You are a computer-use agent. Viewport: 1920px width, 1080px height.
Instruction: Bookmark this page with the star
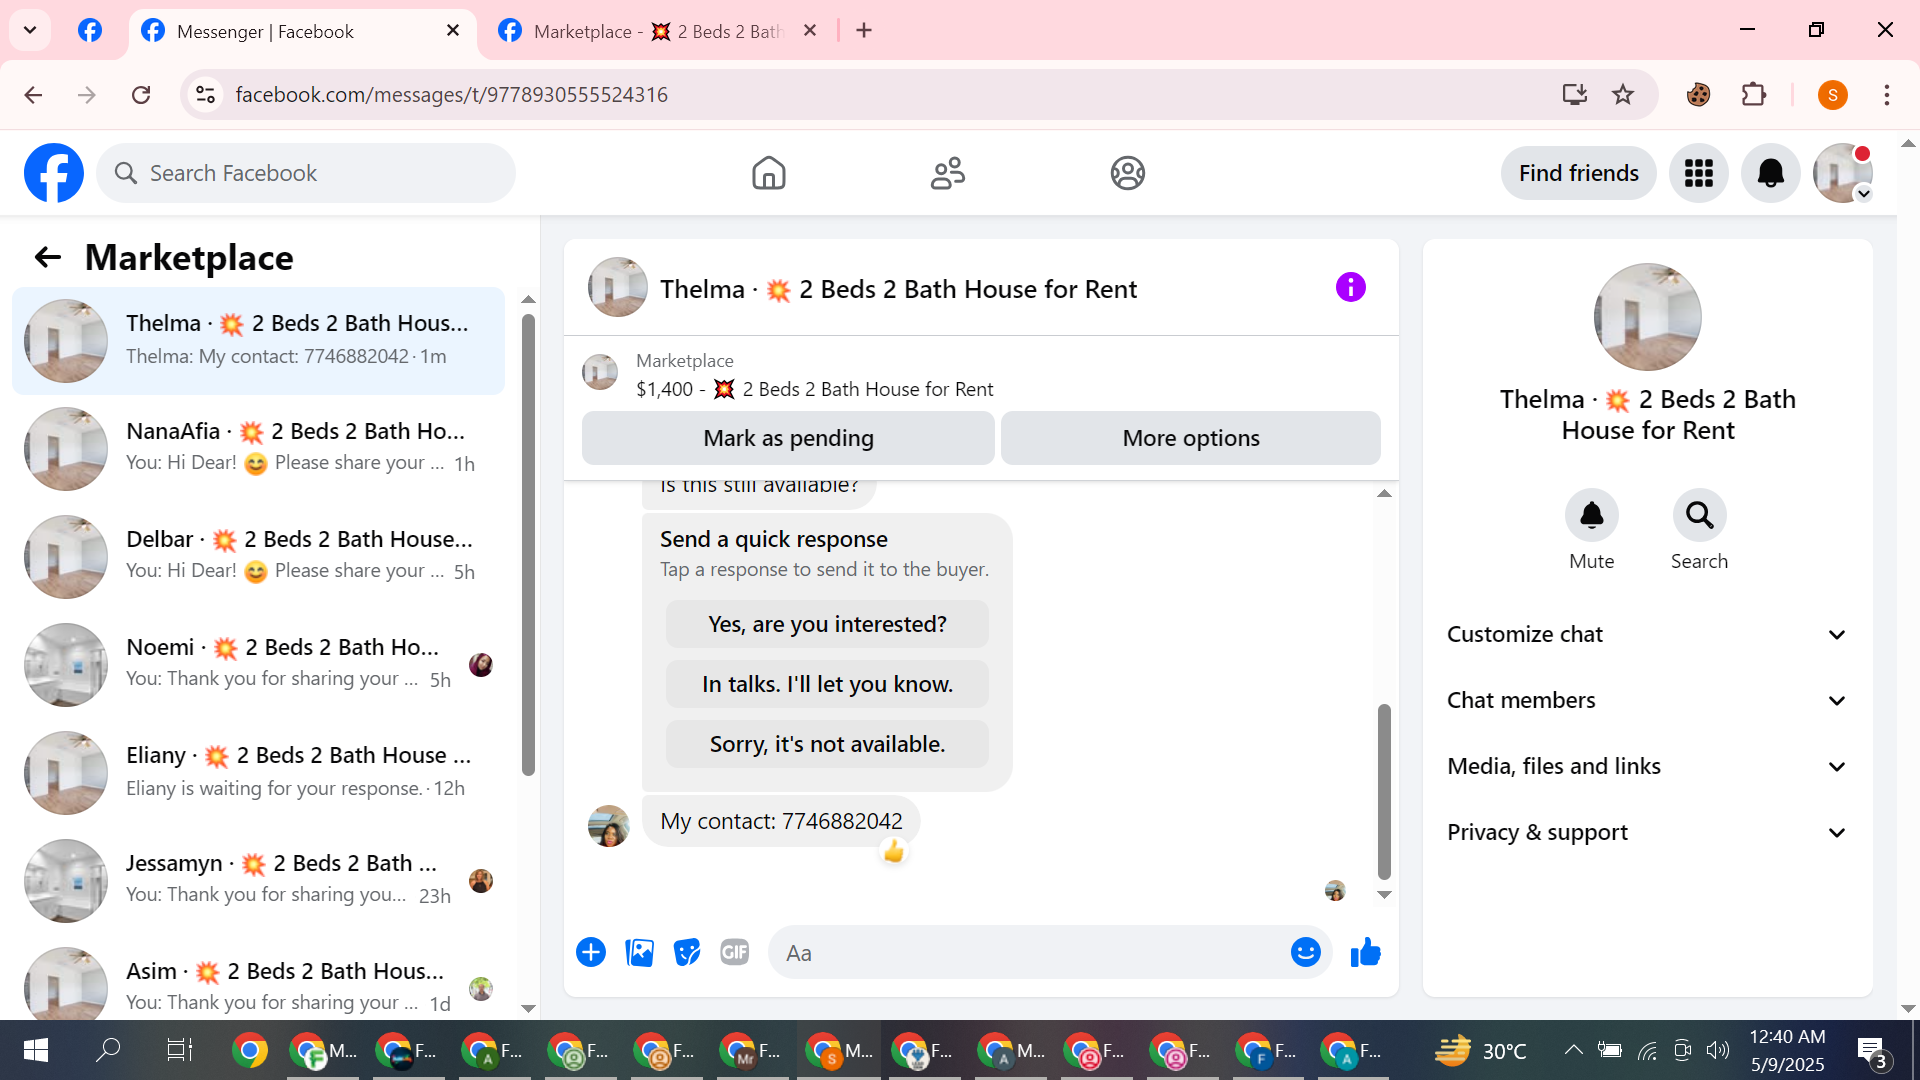point(1623,94)
